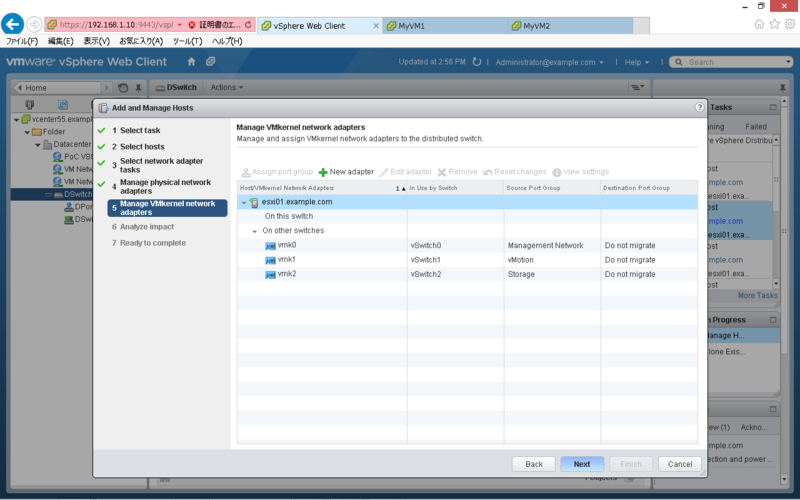Click the New adapter plus icon
Screen dimensions: 800x500
[x=323, y=172]
